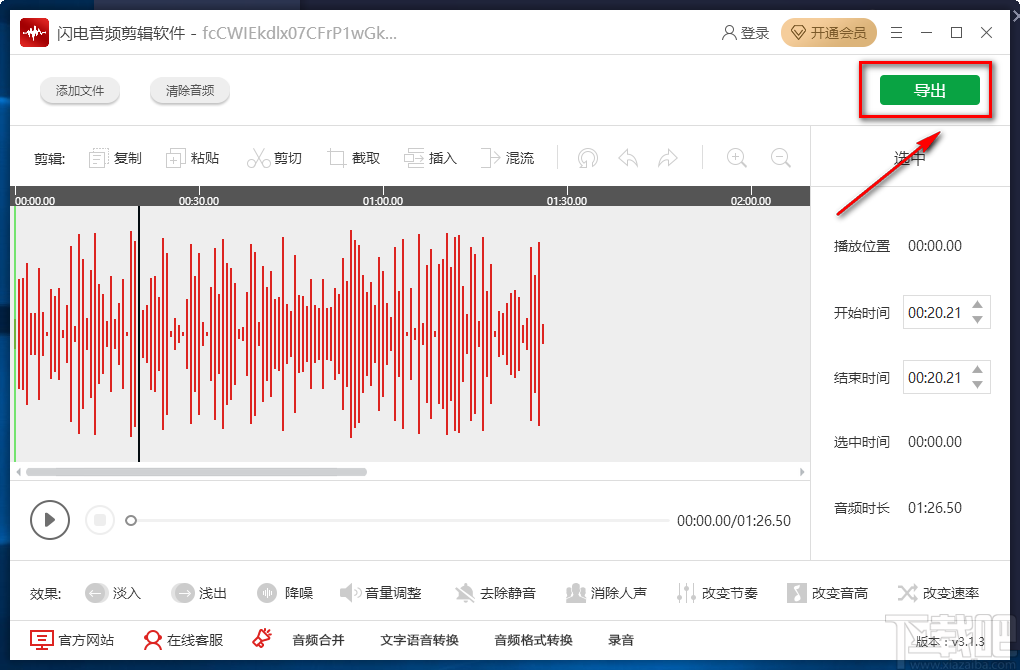
Task: Open the 降噪 noise reduction effect
Action: 285,592
